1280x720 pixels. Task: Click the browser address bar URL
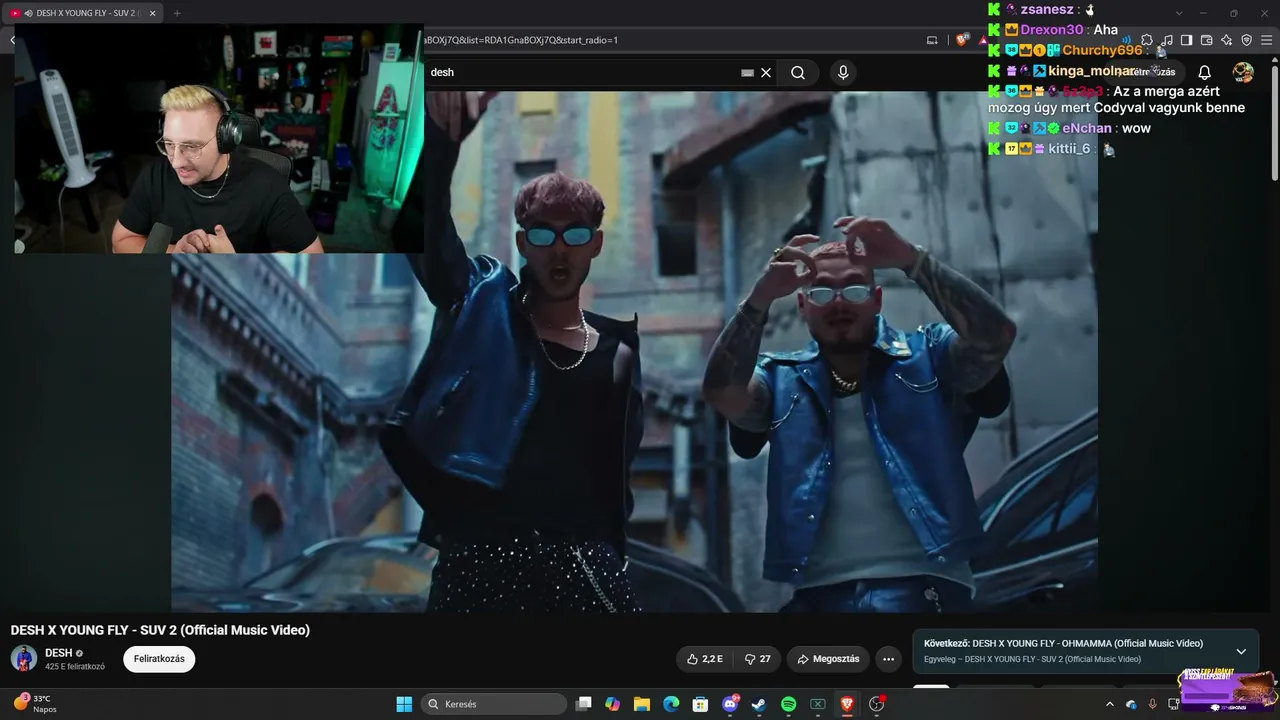tap(520, 40)
